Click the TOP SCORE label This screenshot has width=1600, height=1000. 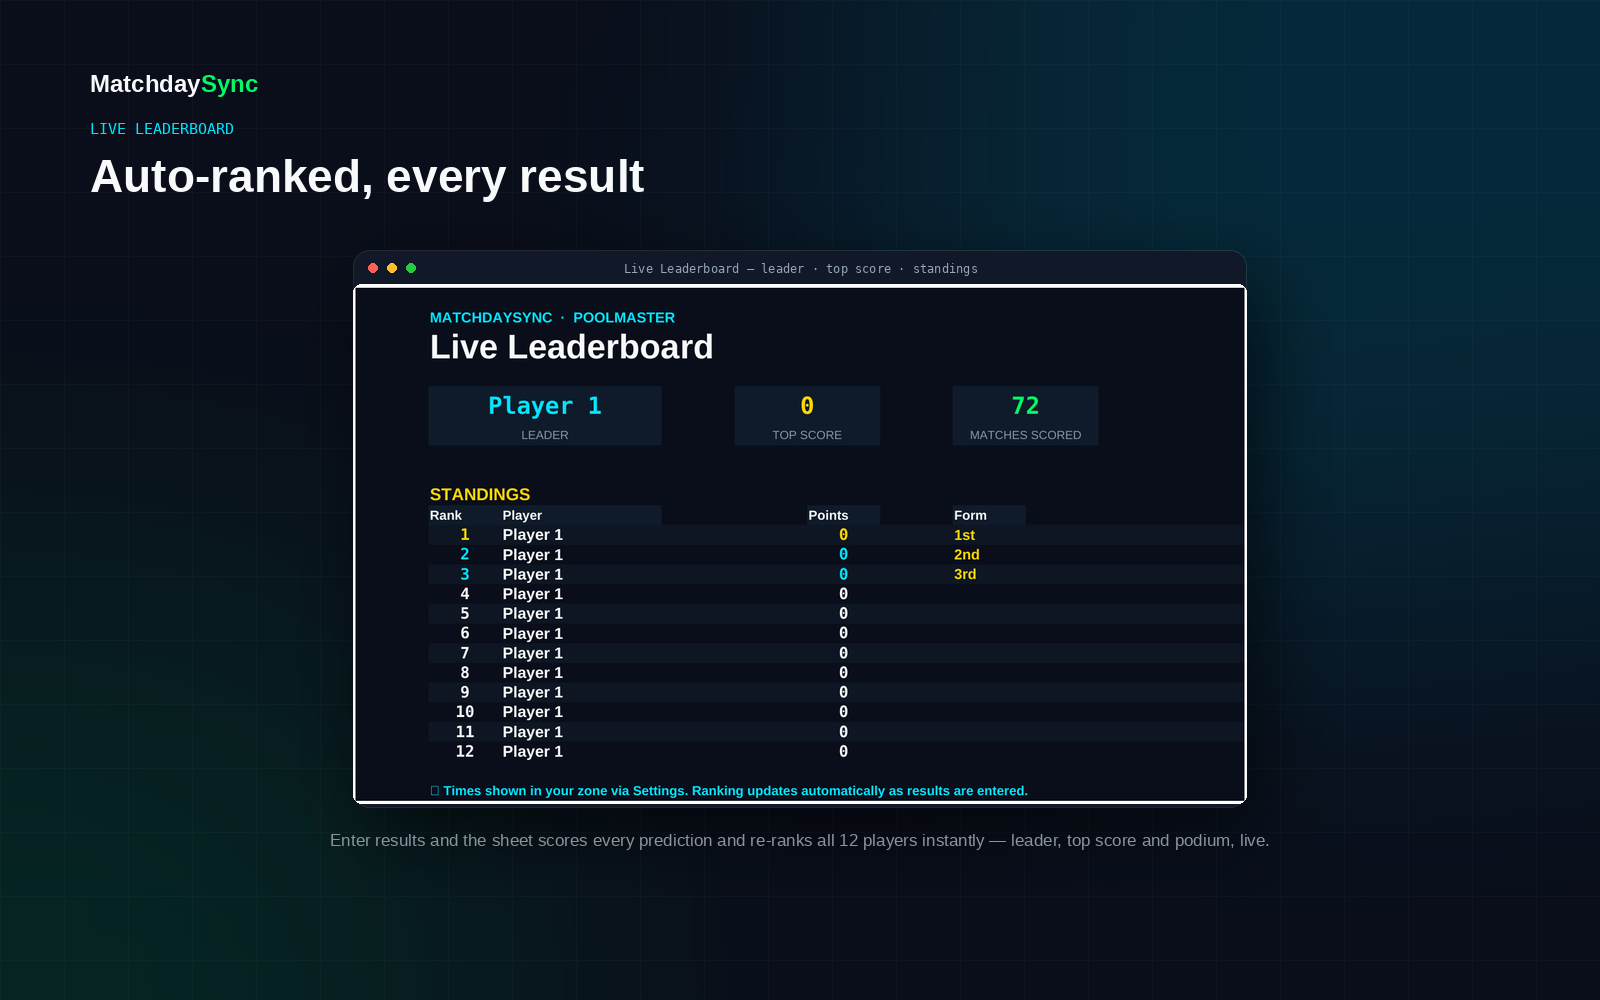807,435
